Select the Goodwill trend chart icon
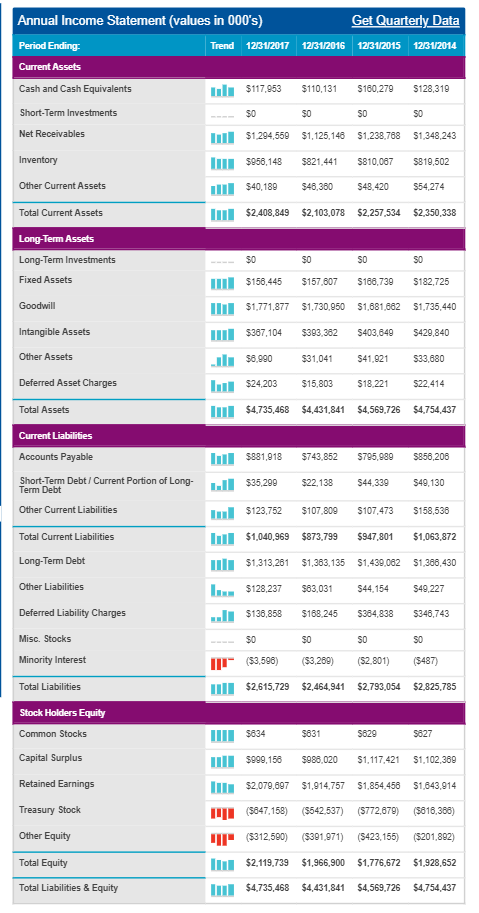The image size is (479, 913). coord(222,307)
